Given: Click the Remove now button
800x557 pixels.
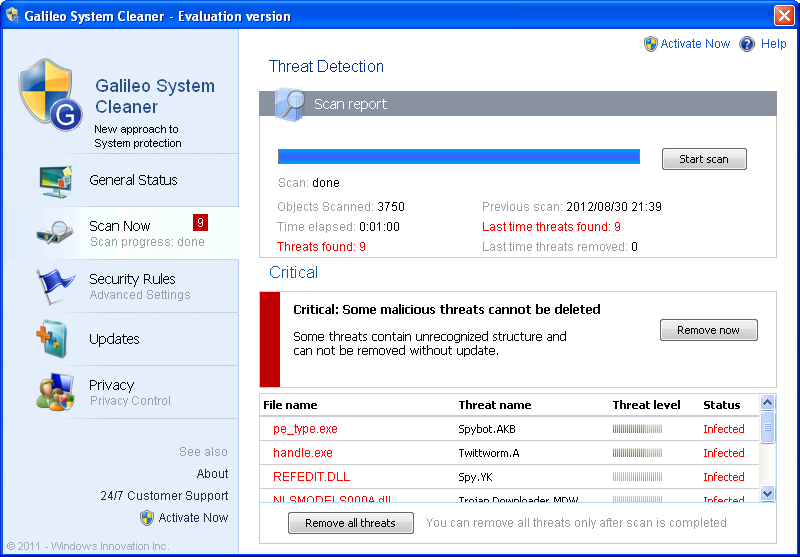Looking at the screenshot, I should click(709, 330).
